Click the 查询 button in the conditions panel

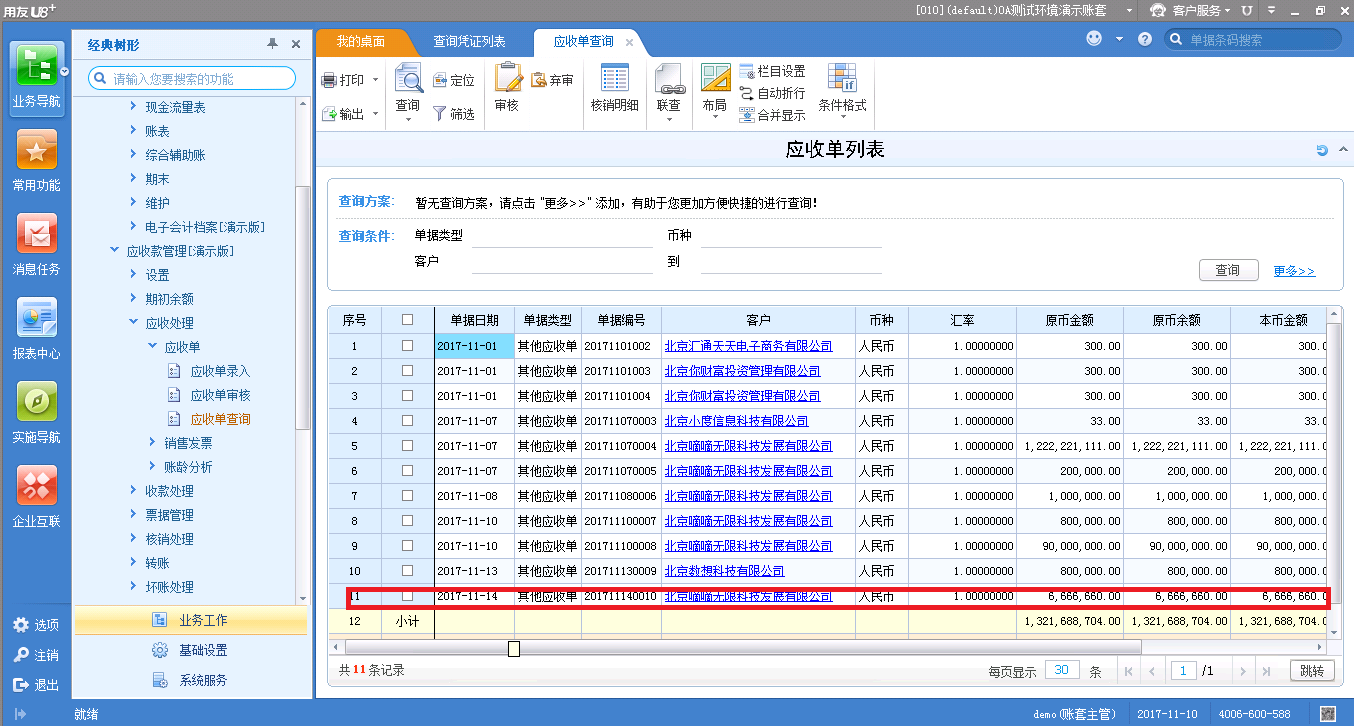pos(1227,270)
